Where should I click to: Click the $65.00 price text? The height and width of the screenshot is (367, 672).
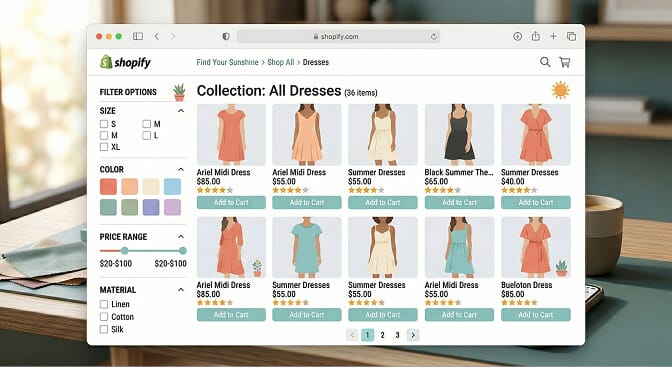coord(436,181)
